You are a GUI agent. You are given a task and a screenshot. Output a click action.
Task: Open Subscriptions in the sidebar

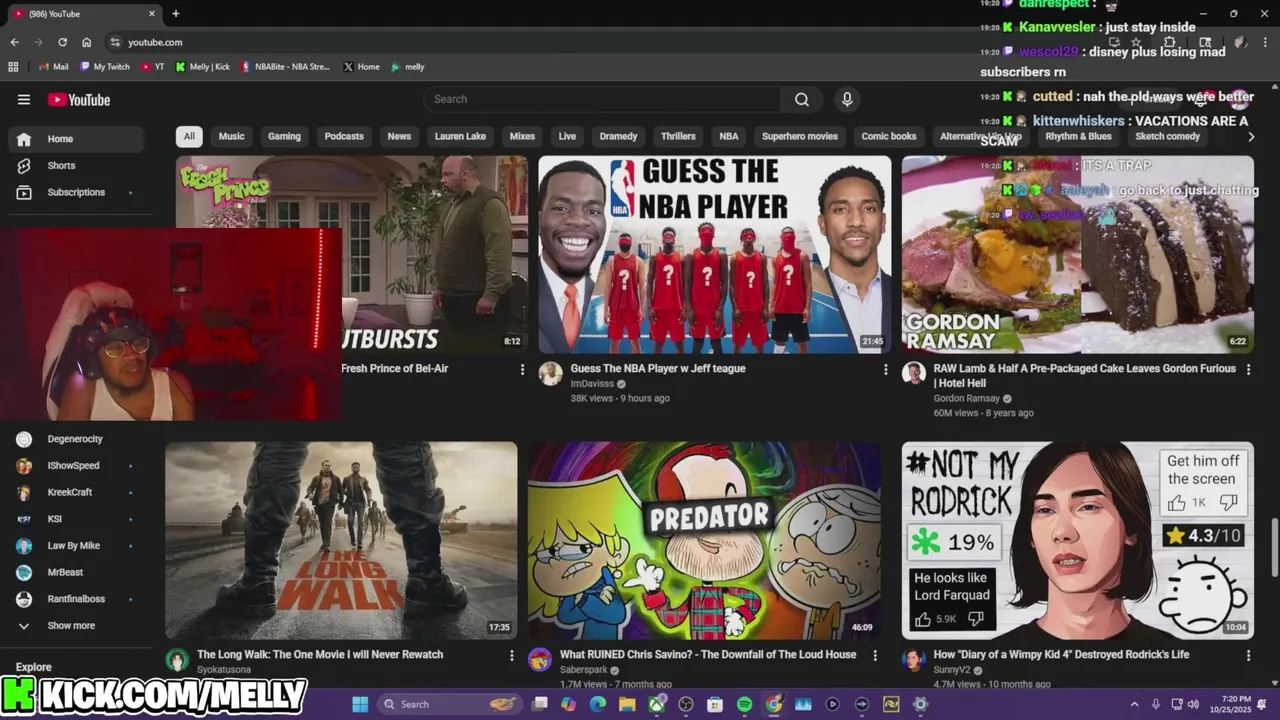(x=76, y=192)
